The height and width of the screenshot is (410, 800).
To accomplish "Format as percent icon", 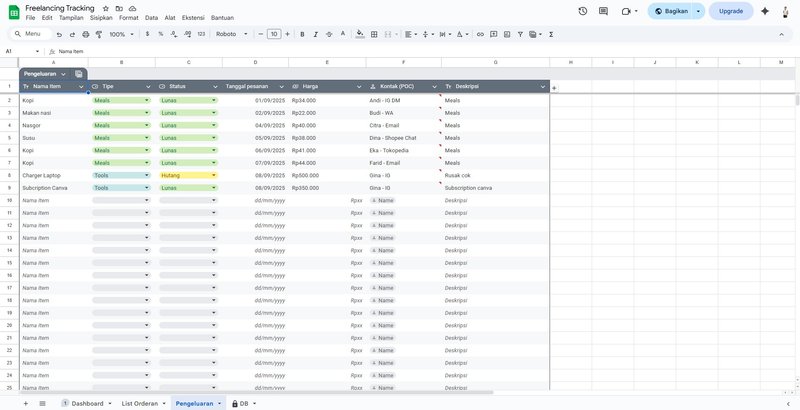I will 161,34.
